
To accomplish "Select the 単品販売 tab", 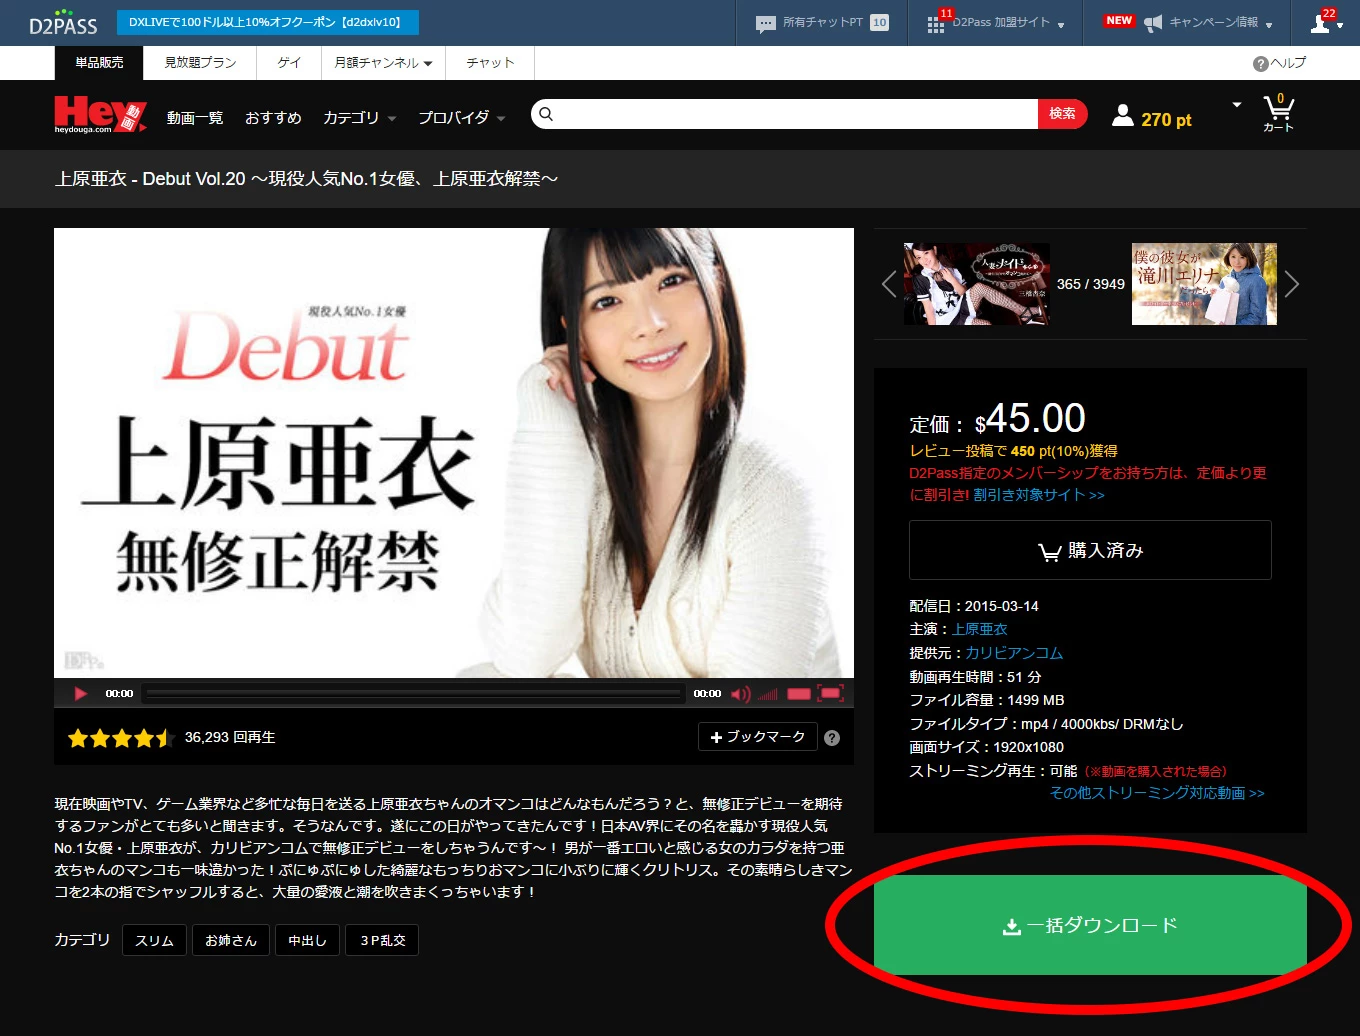I will (x=99, y=62).
